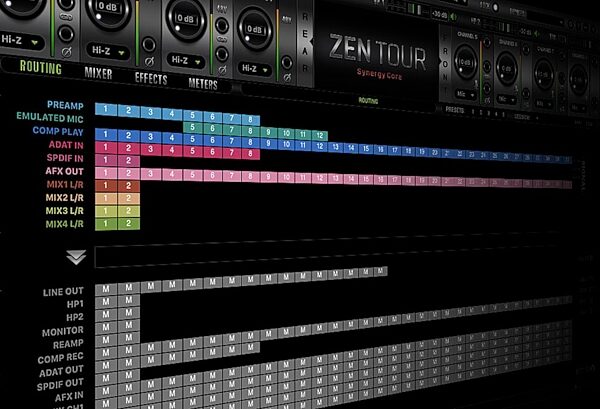This screenshot has height=409, width=600.
Task: Select PREAMP source cell 1
Action: [106, 109]
